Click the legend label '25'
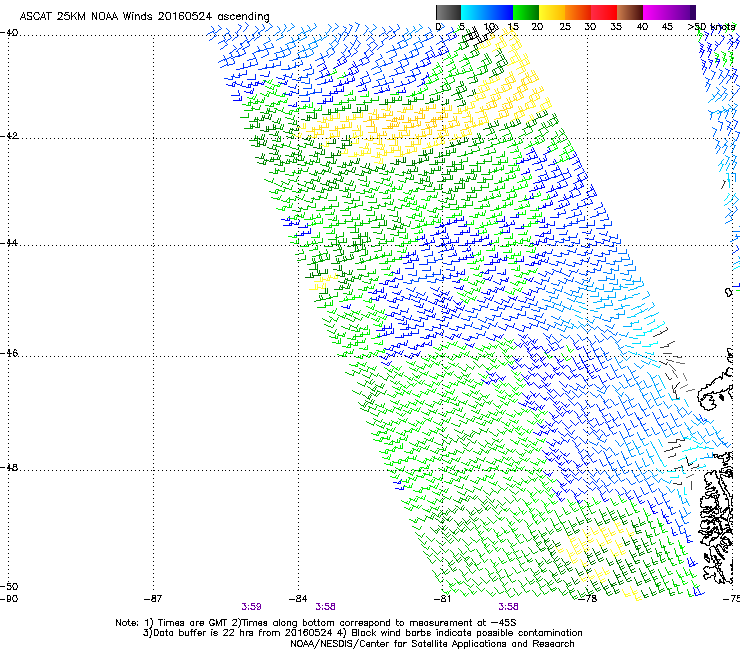740x650 pixels. [565, 27]
